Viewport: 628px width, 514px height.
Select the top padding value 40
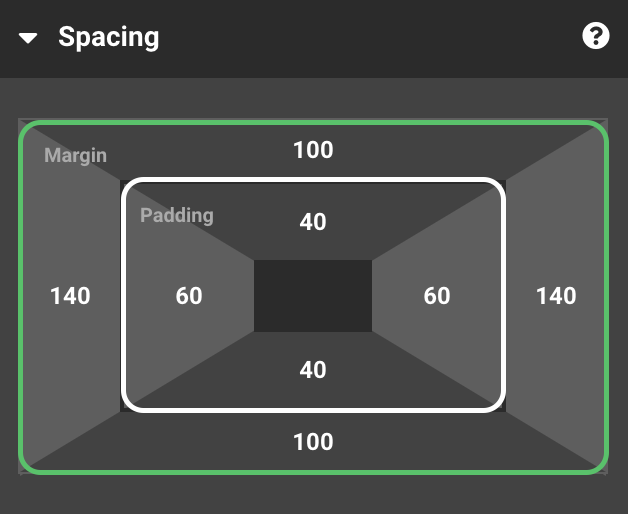click(313, 222)
